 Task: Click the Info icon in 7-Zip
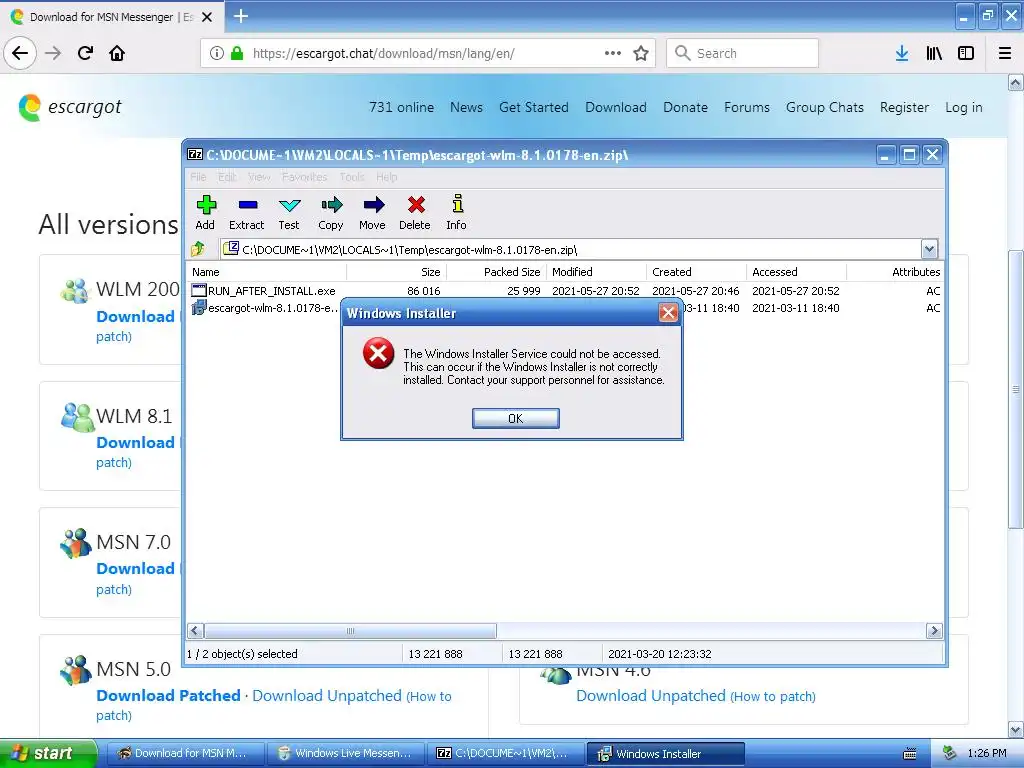pos(456,212)
